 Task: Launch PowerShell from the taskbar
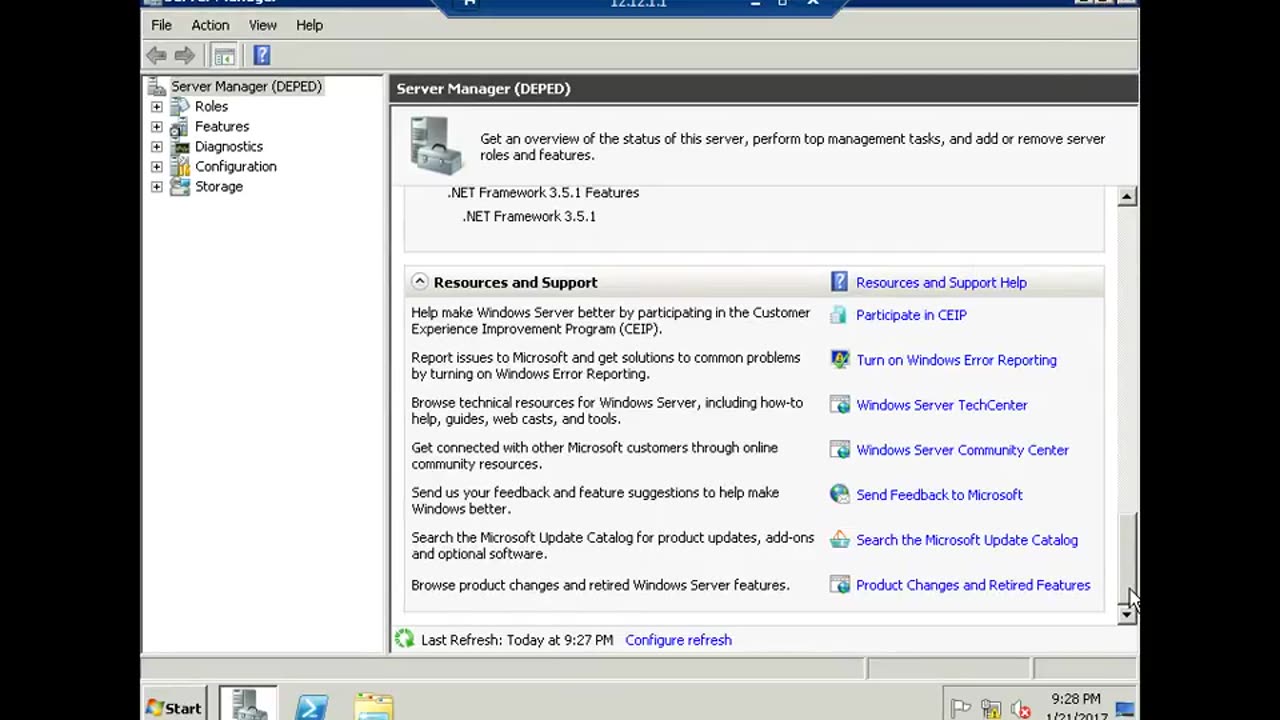(x=311, y=707)
